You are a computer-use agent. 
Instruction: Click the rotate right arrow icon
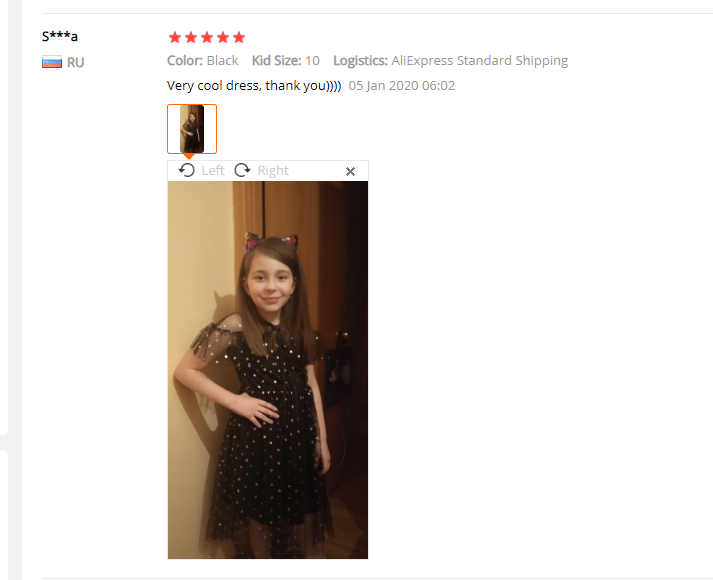click(242, 170)
